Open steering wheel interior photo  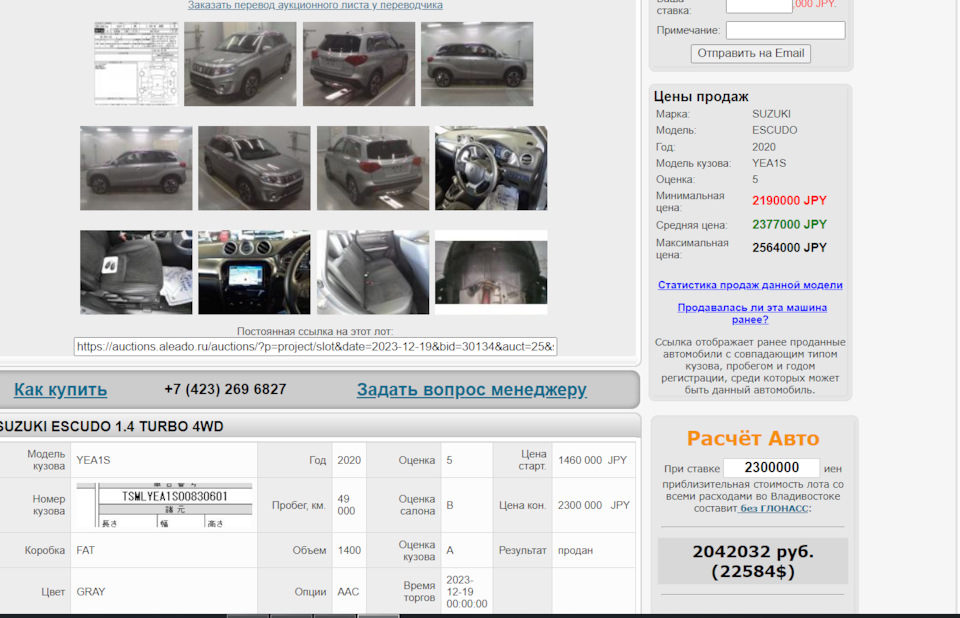click(491, 168)
